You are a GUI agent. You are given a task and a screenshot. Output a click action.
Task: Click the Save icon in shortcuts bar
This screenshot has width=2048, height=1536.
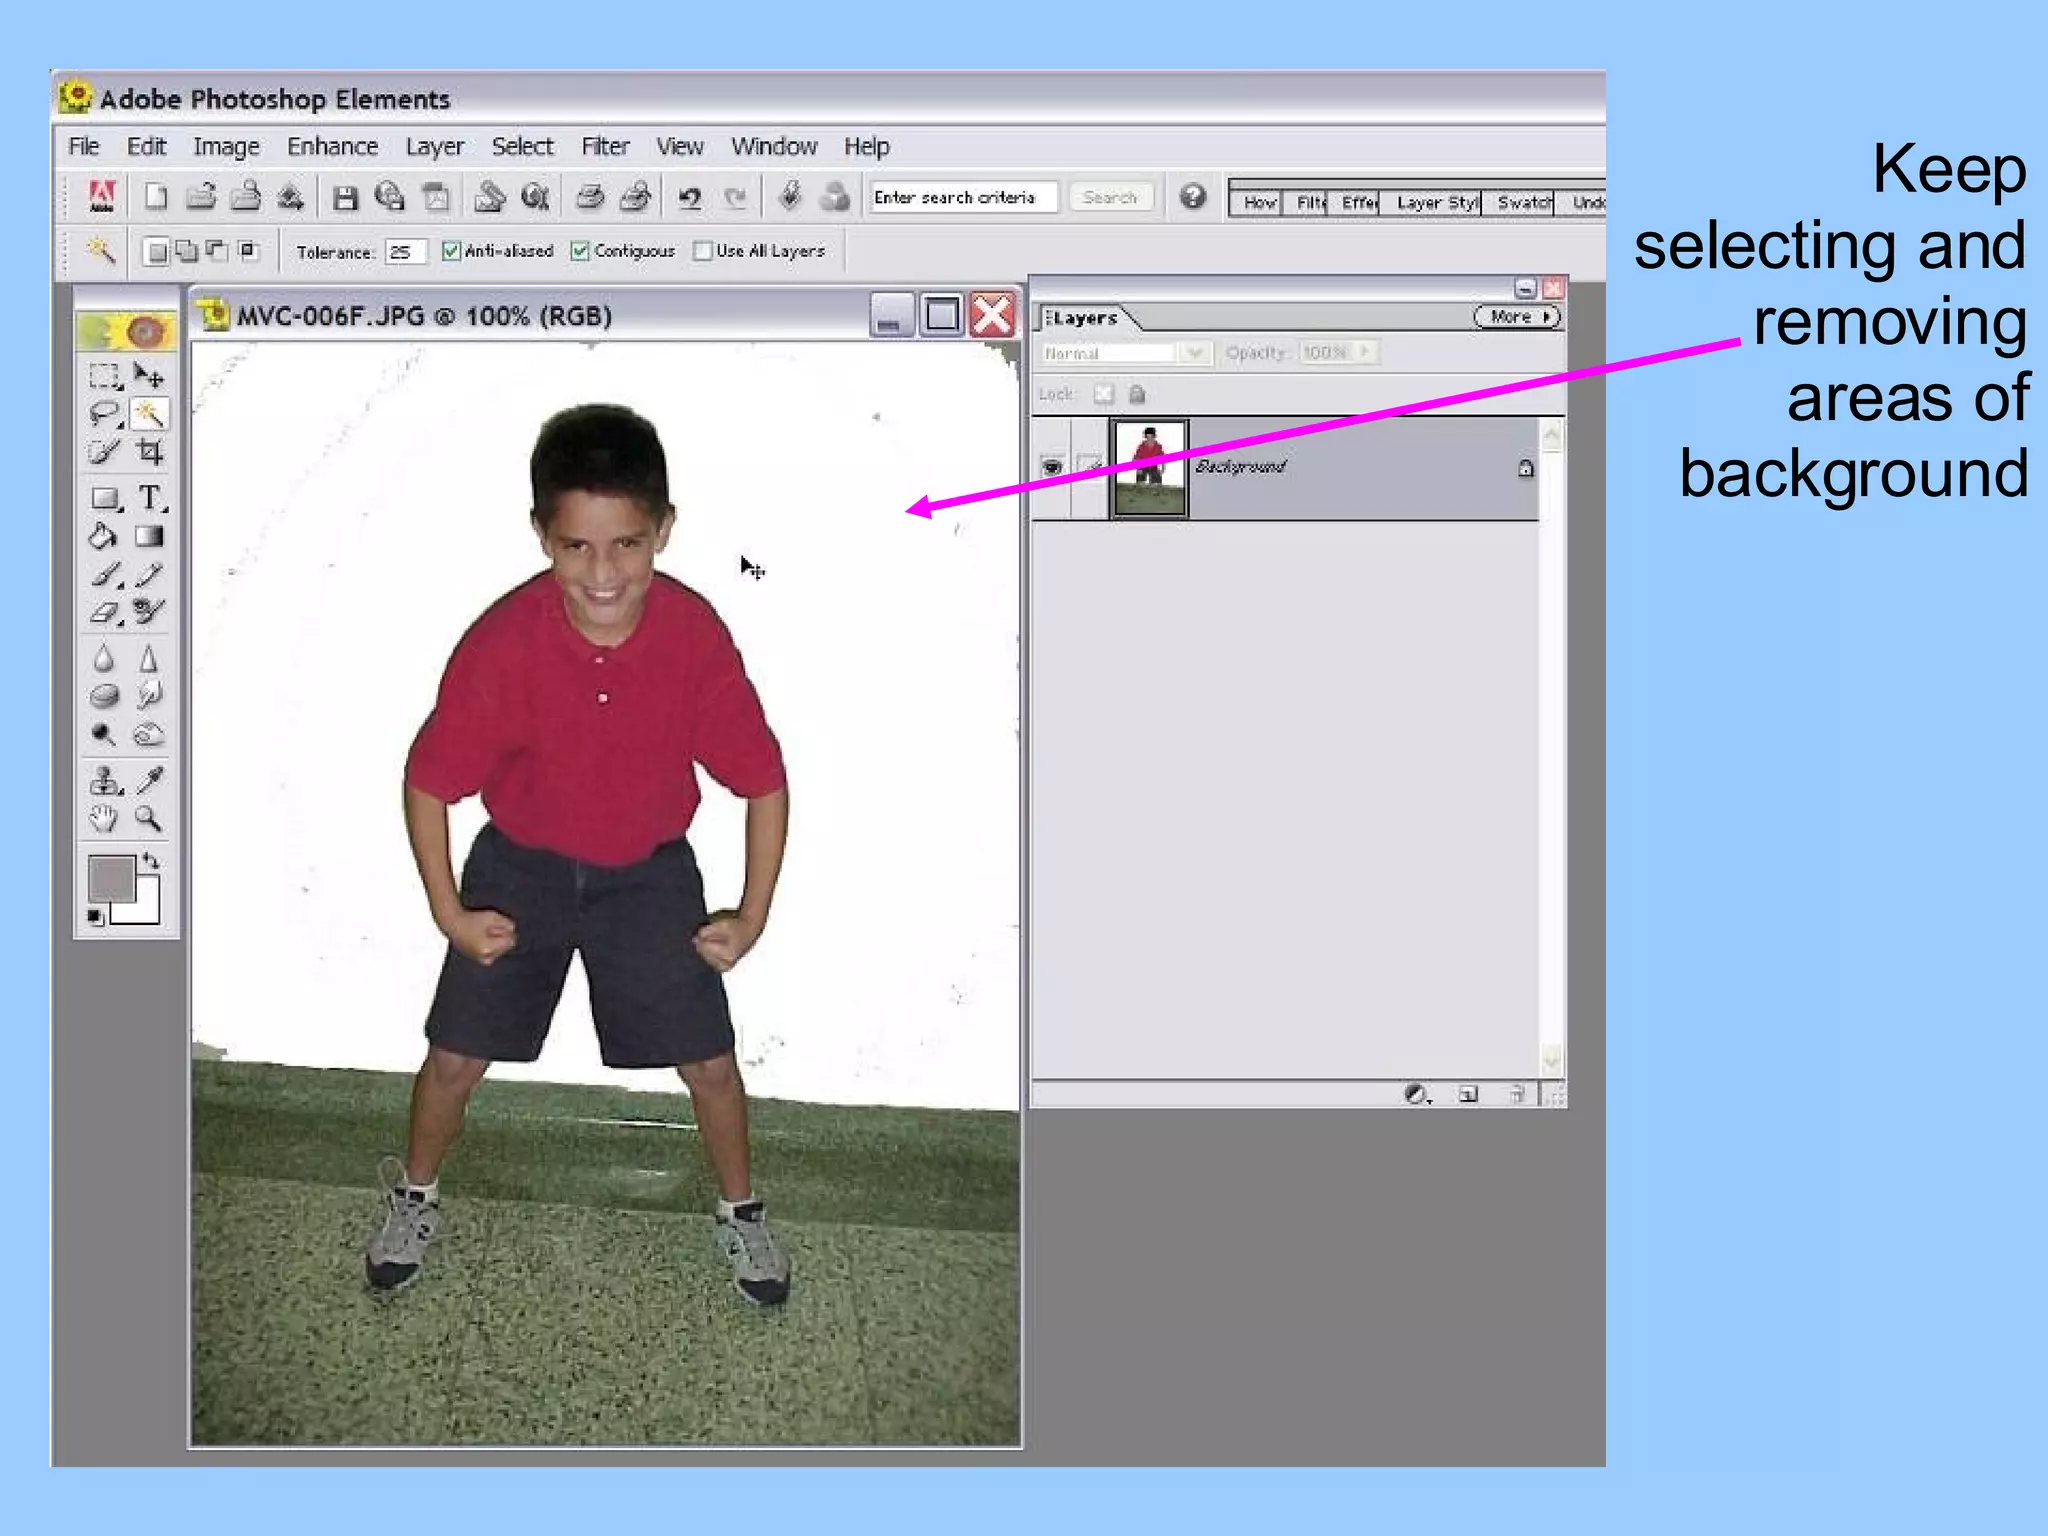coord(345,198)
